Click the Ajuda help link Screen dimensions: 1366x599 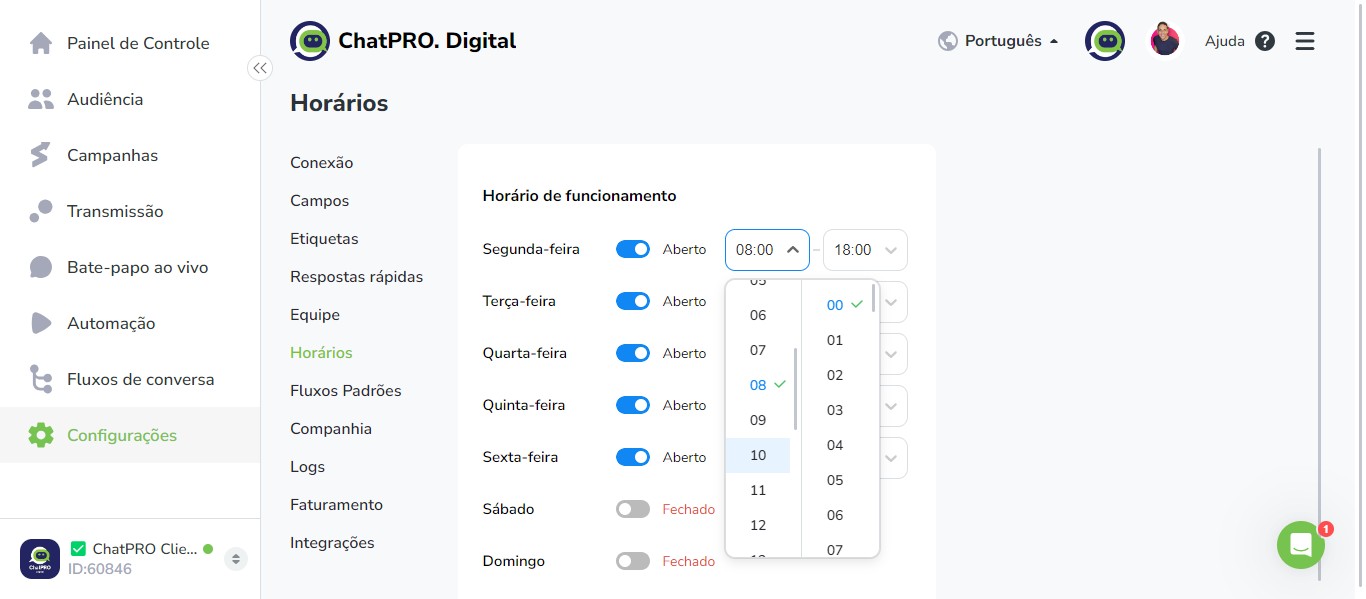pos(1225,41)
